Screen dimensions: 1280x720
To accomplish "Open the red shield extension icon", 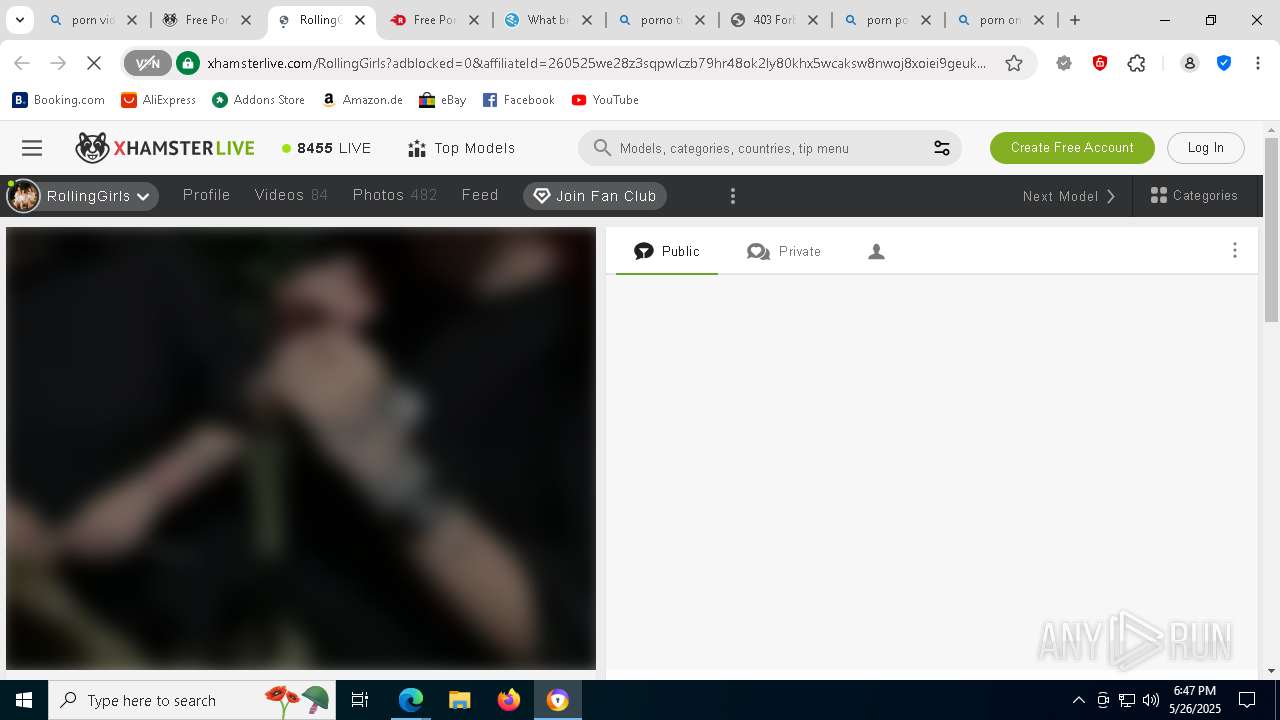I will 1100,63.
